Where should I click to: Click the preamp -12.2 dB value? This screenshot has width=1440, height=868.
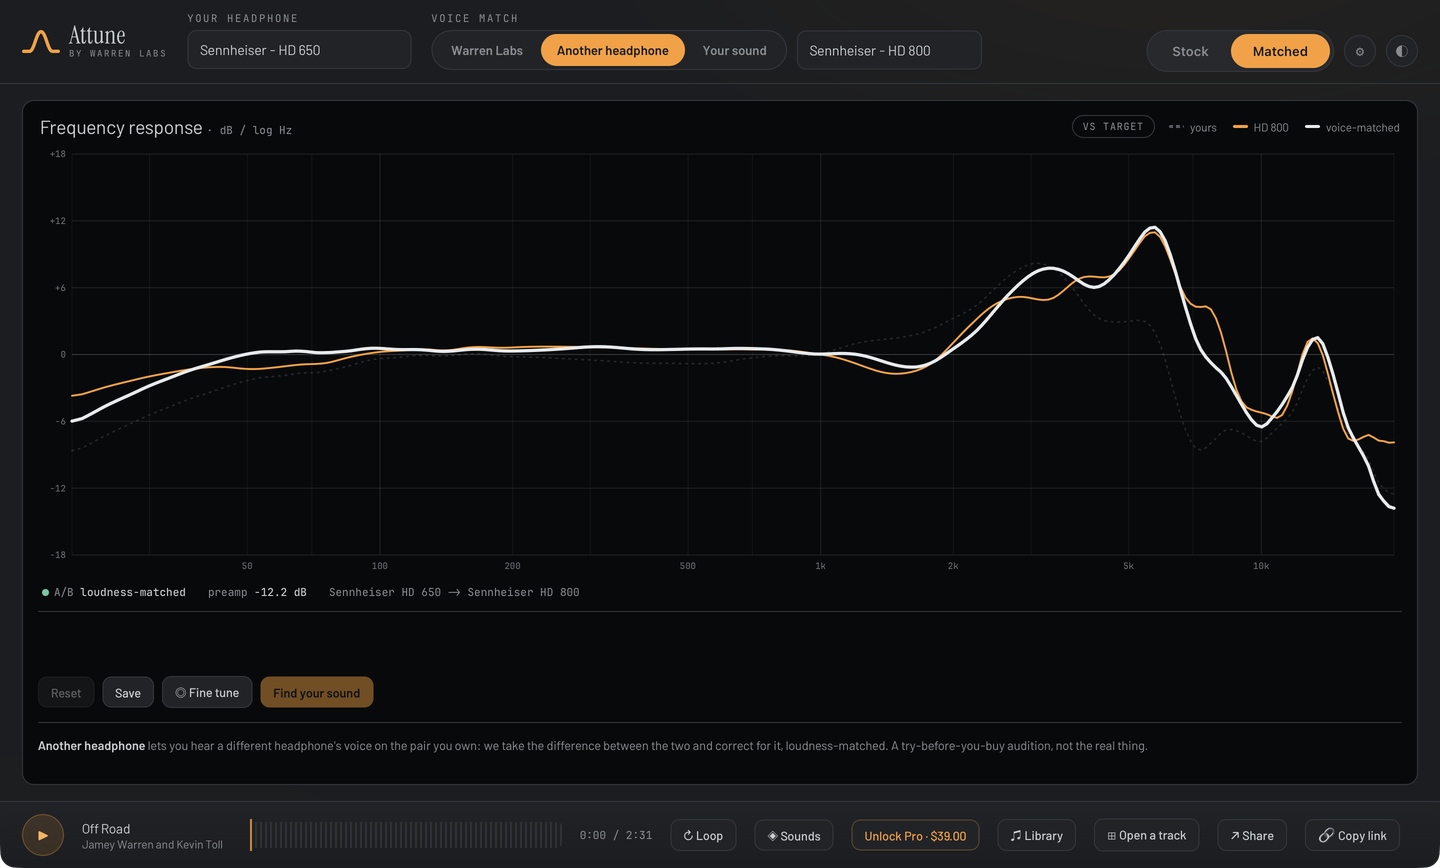tap(257, 592)
